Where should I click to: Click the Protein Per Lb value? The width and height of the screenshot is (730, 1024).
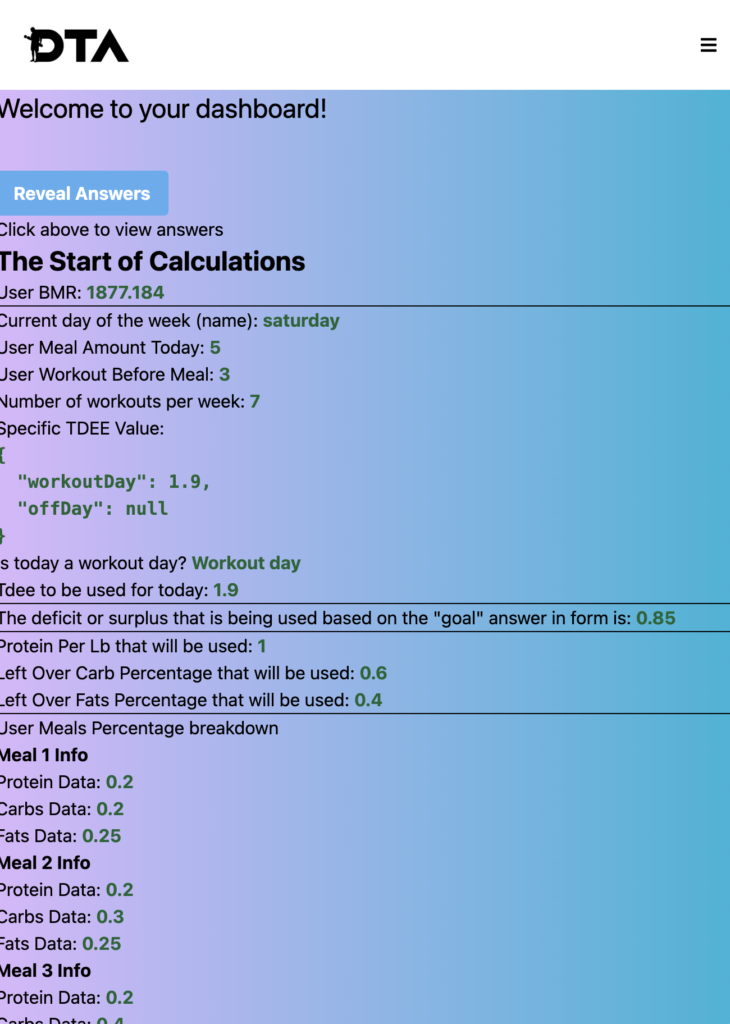pos(262,646)
